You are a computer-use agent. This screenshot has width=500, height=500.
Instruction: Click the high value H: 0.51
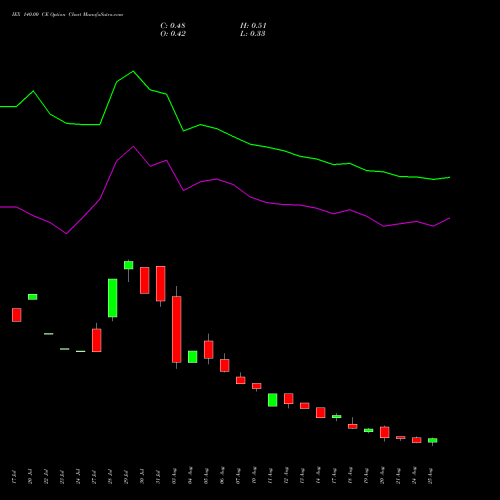tap(253, 26)
